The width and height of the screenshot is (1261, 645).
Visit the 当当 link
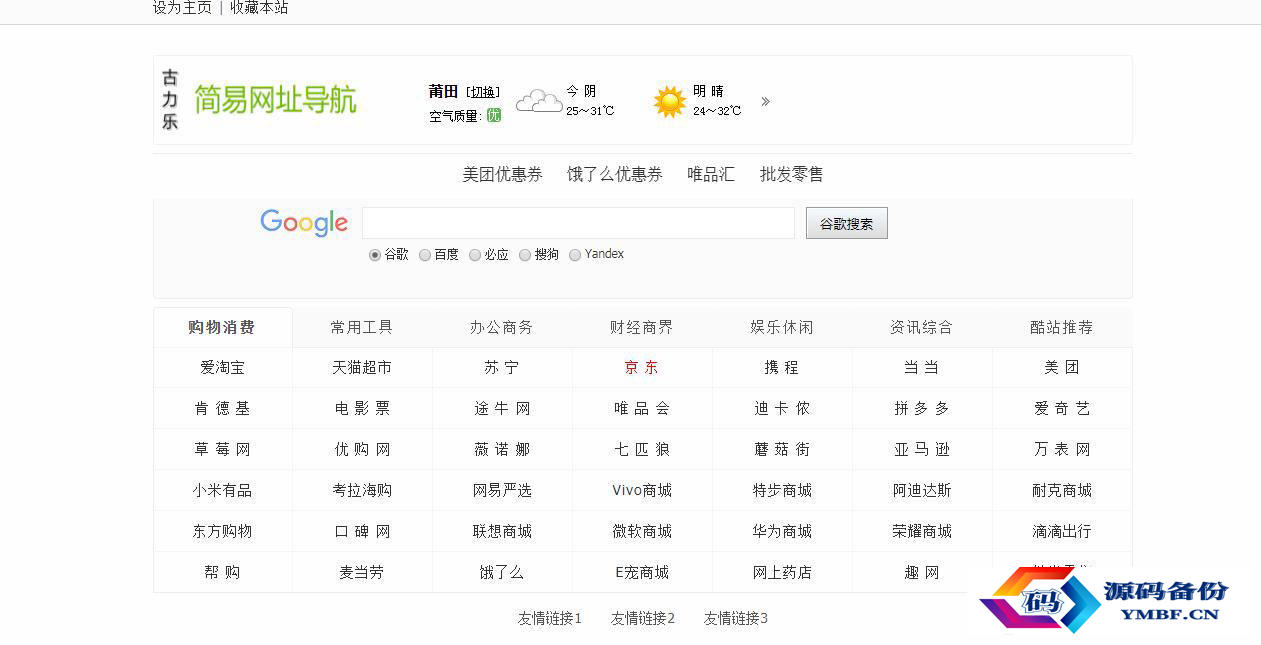pyautogui.click(x=922, y=368)
